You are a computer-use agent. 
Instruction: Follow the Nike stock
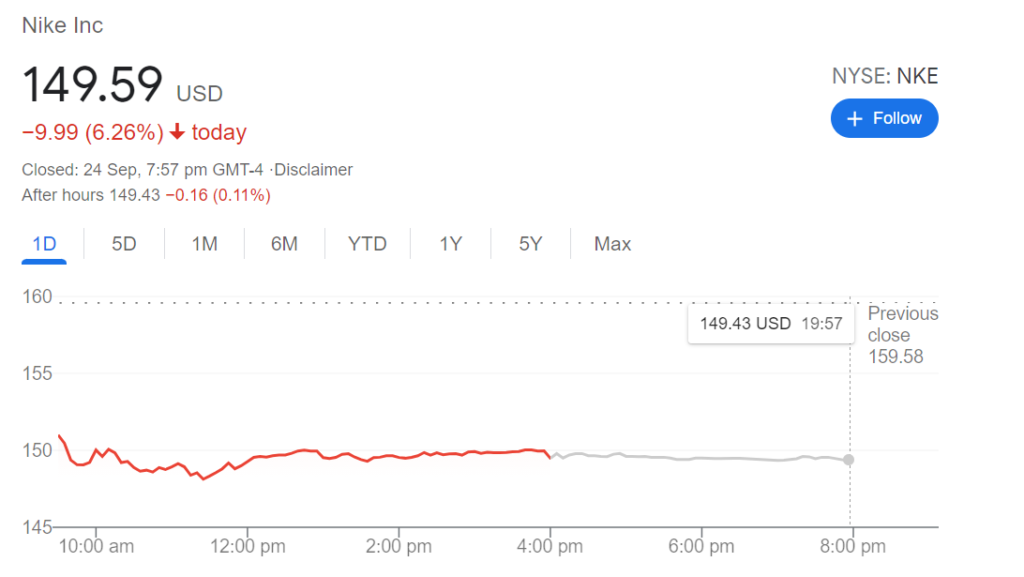tap(884, 118)
